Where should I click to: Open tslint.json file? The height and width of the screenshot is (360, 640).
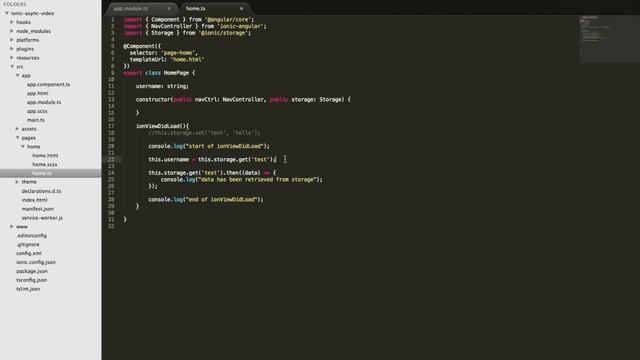pos(28,289)
